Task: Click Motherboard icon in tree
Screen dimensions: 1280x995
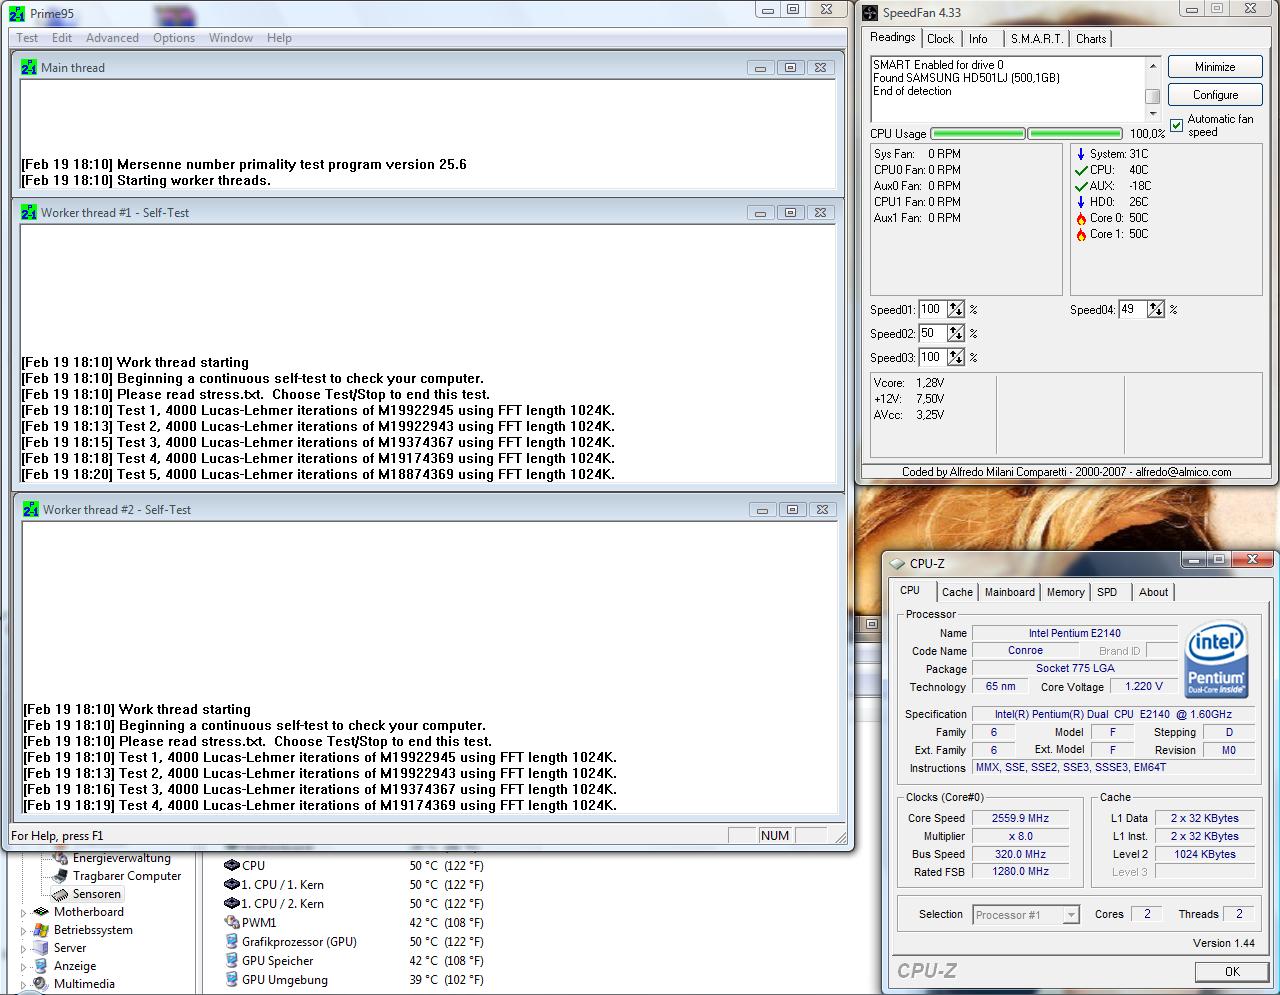Action: (41, 912)
